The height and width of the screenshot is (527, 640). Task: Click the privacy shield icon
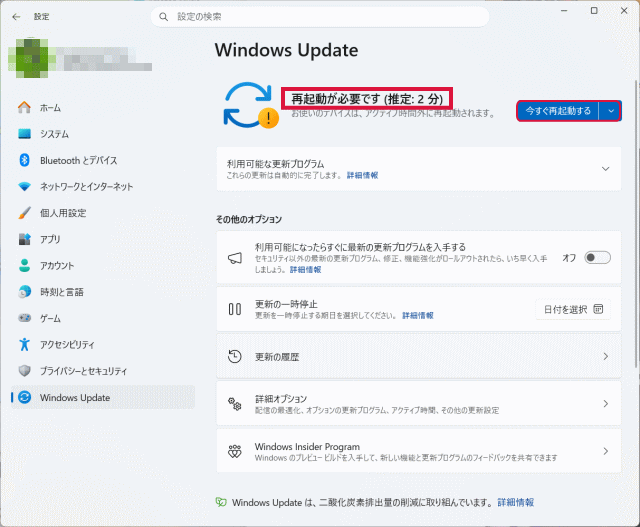24,371
